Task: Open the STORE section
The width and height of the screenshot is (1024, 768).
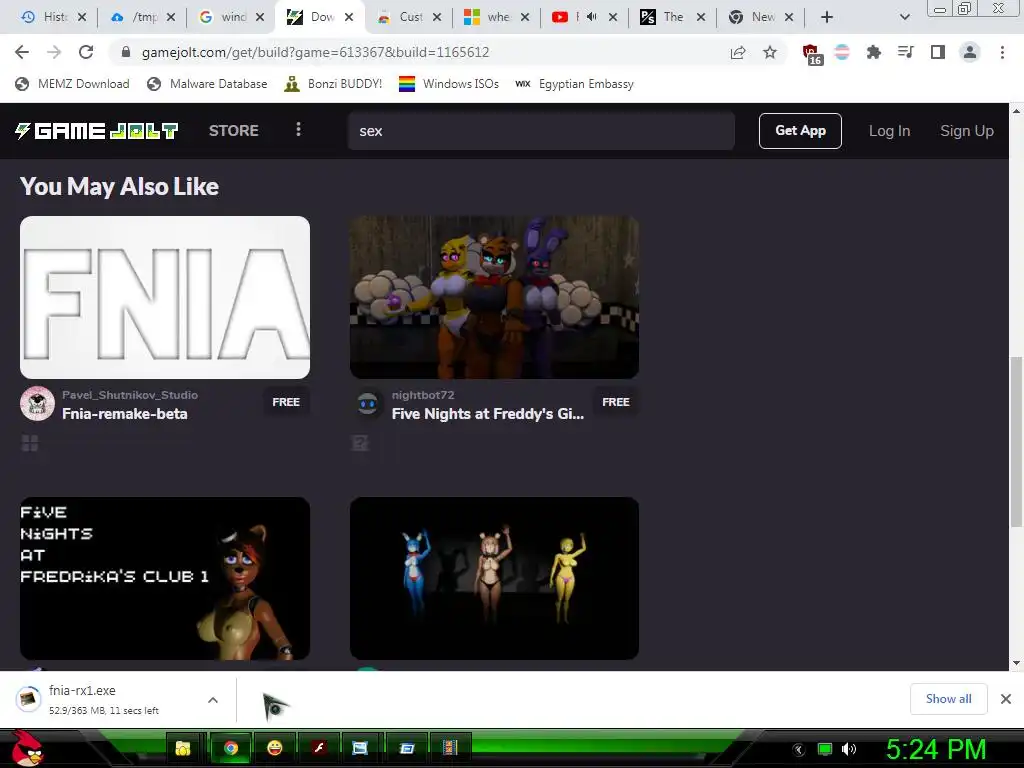Action: [x=234, y=131]
